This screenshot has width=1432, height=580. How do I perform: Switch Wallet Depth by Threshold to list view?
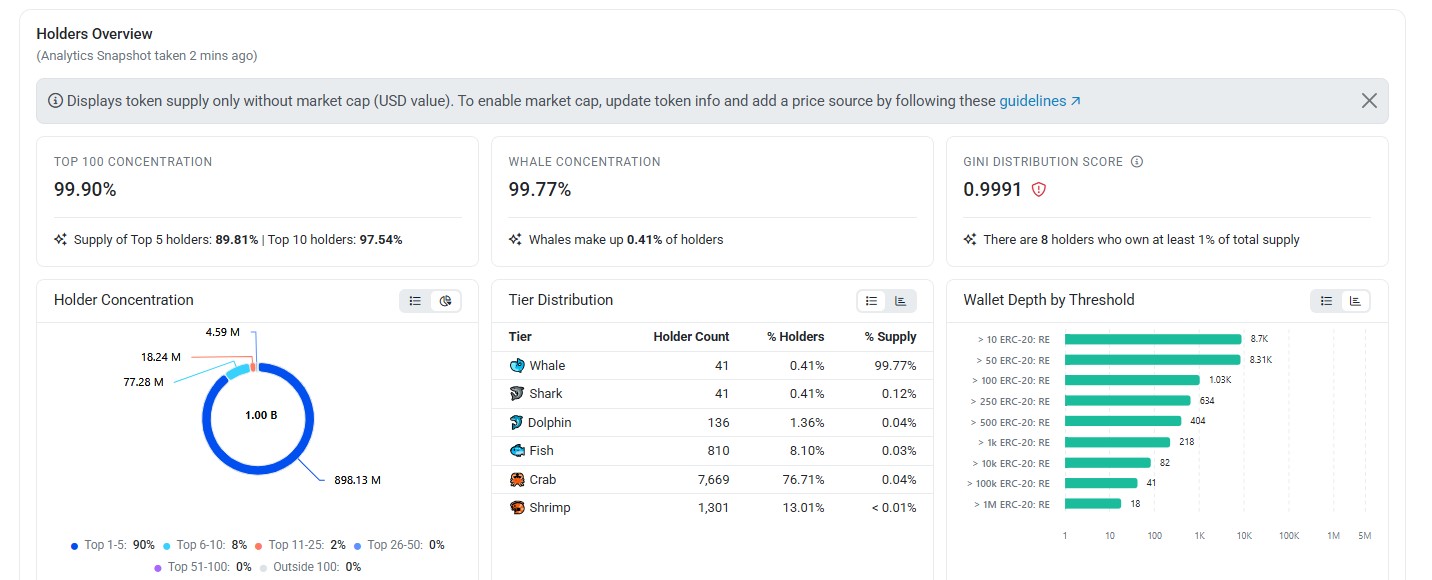1326,301
